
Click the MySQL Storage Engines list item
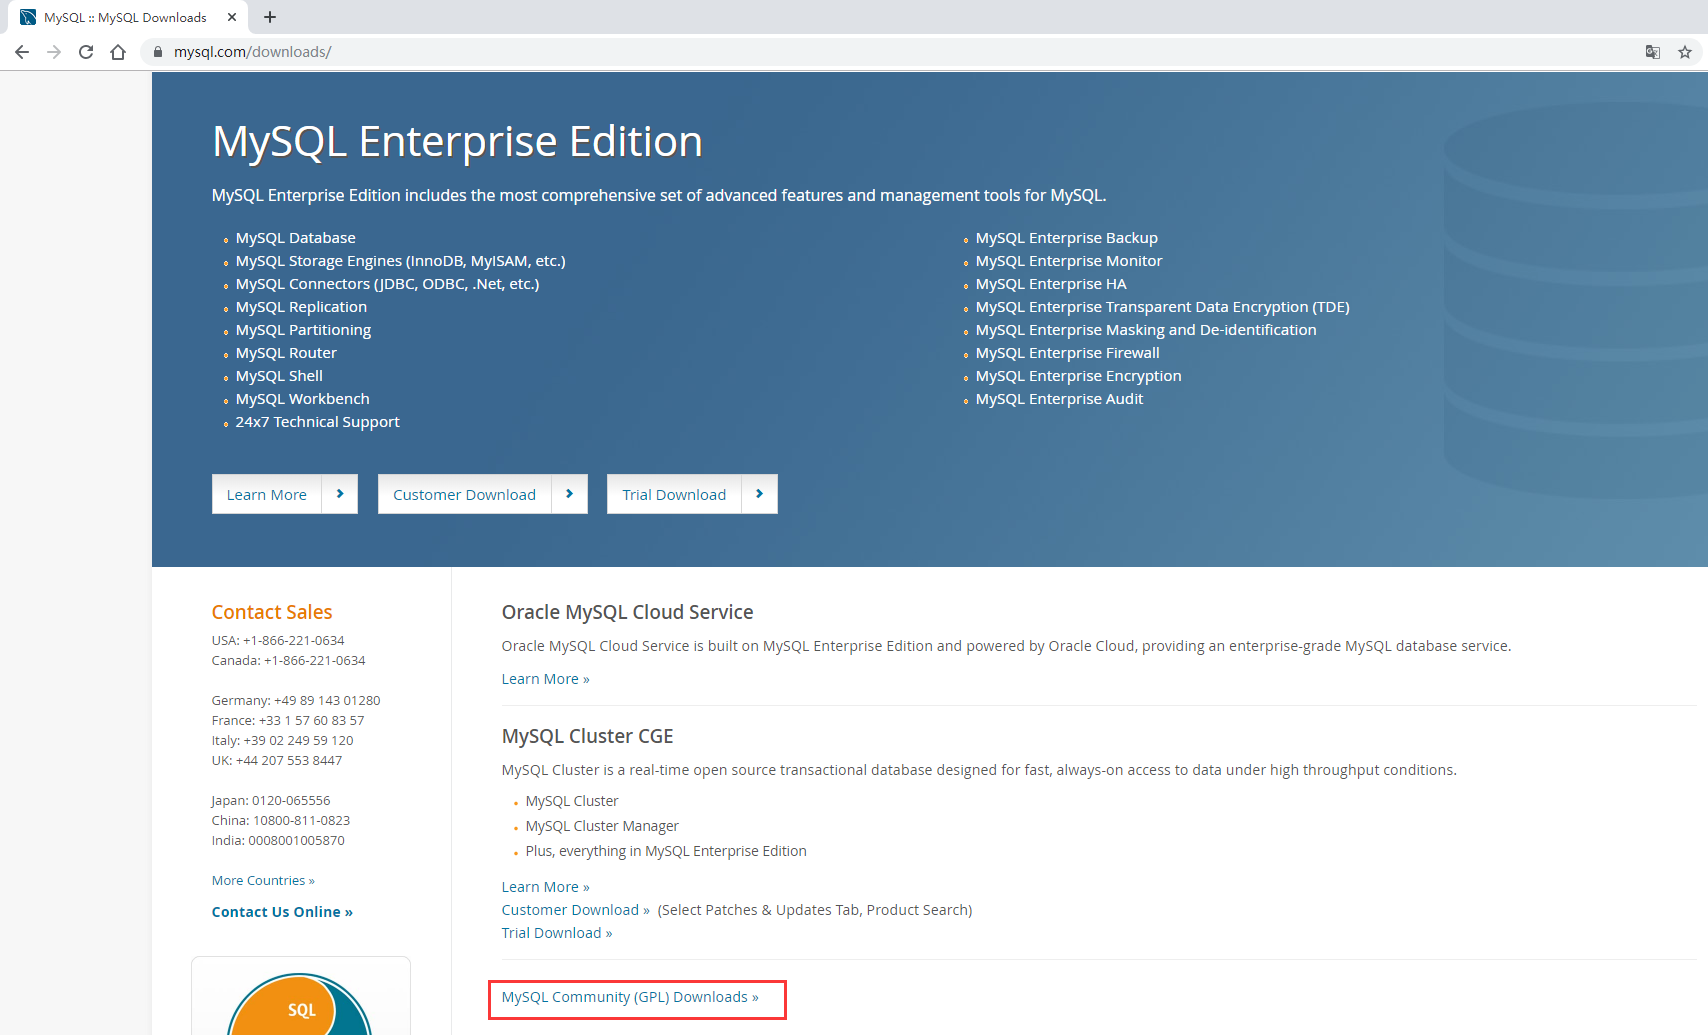coord(401,261)
